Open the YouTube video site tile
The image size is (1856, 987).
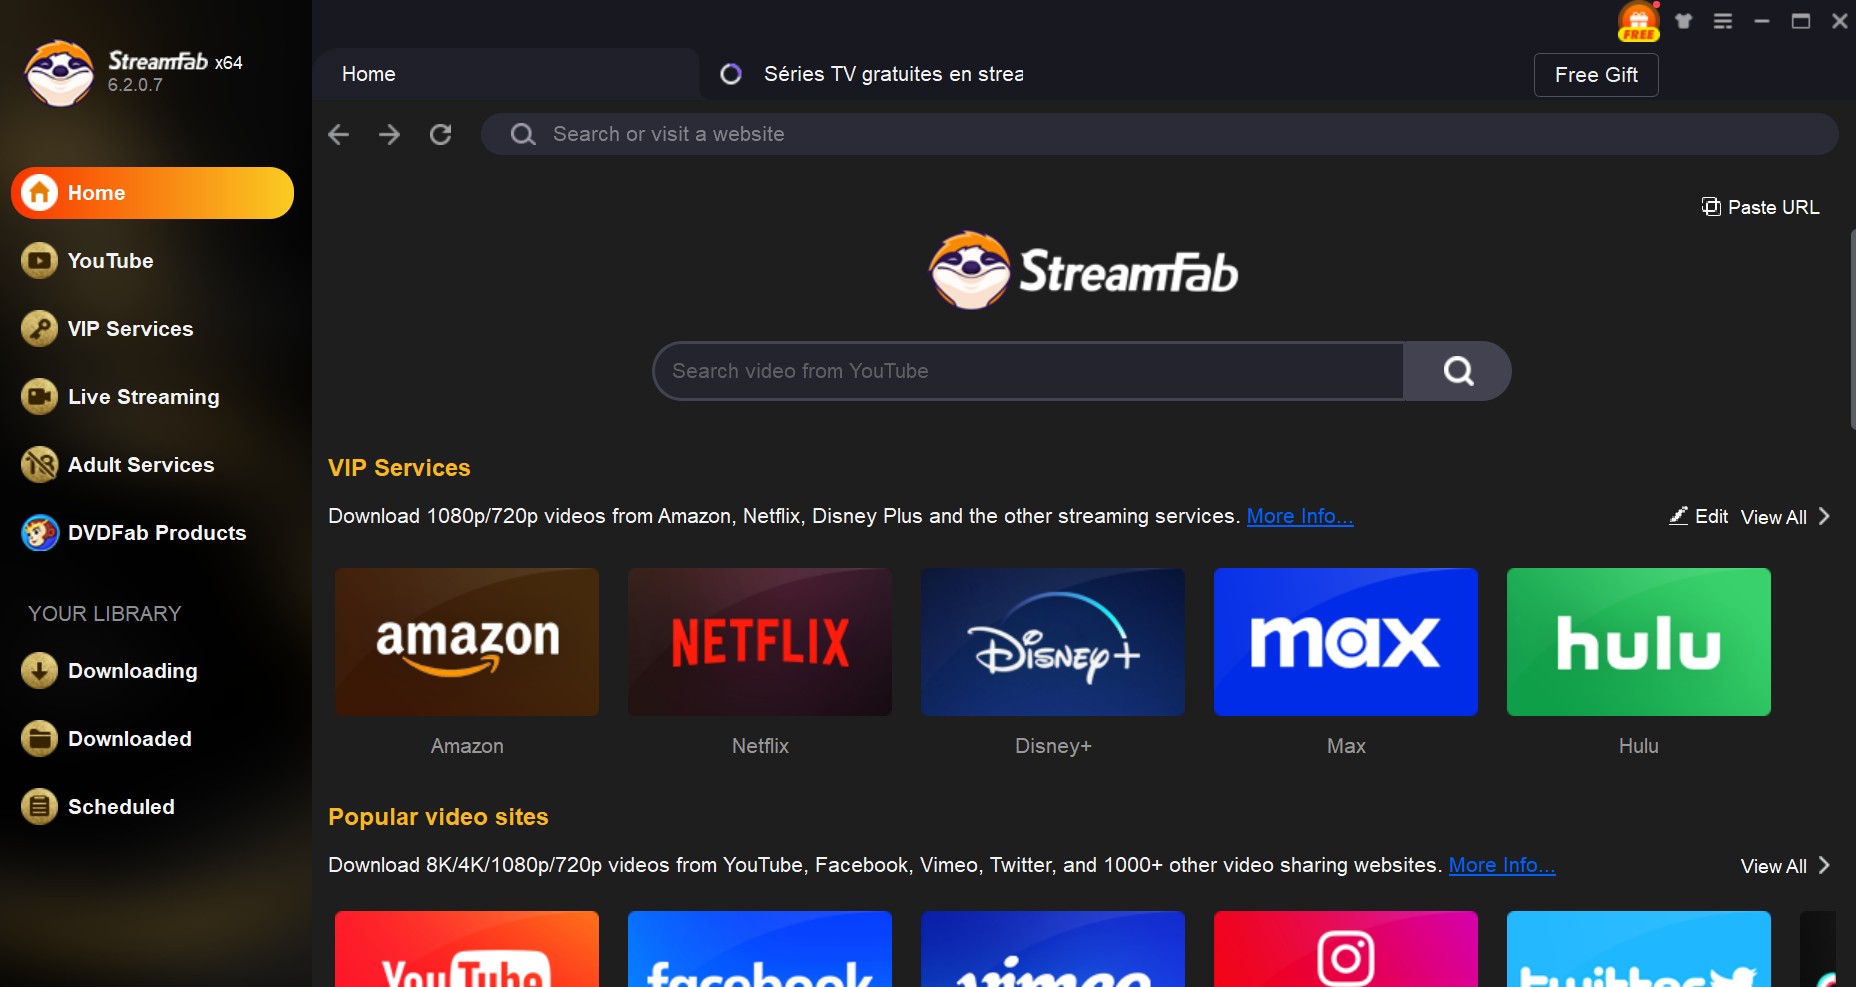tap(467, 949)
